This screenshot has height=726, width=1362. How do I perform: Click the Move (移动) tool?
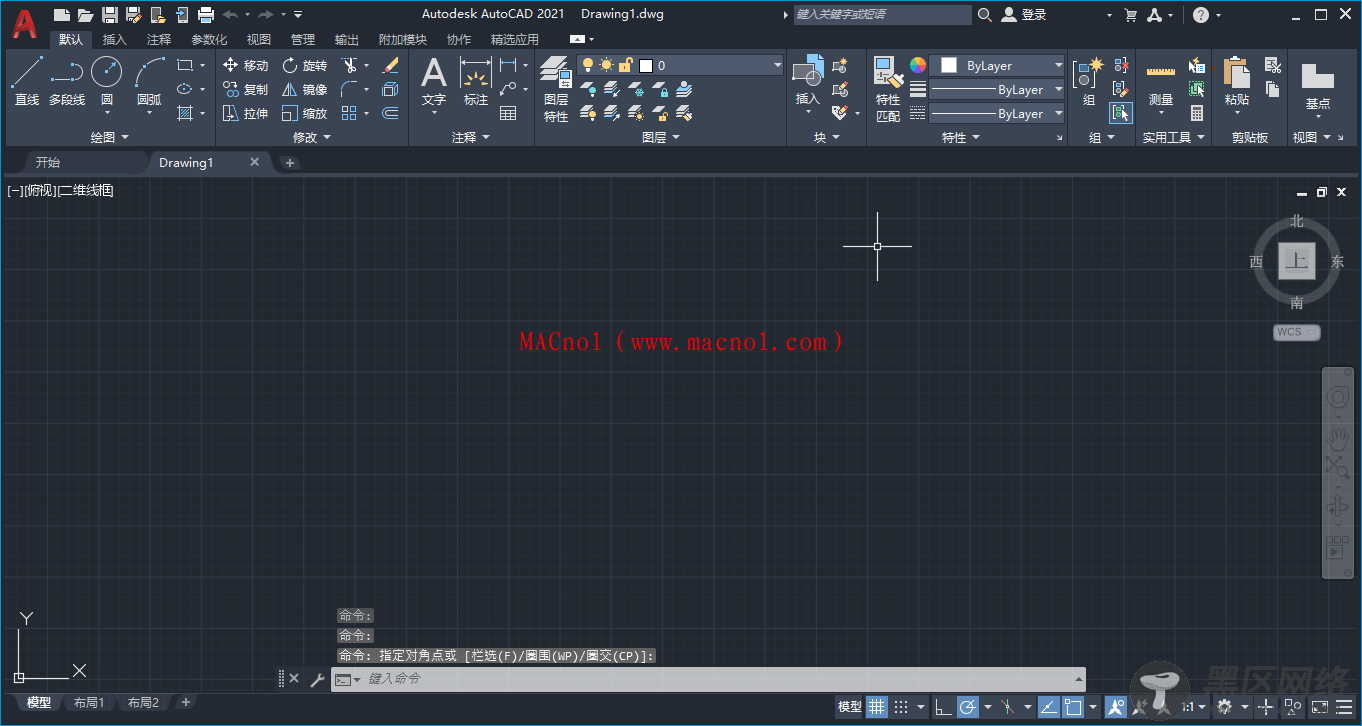245,65
